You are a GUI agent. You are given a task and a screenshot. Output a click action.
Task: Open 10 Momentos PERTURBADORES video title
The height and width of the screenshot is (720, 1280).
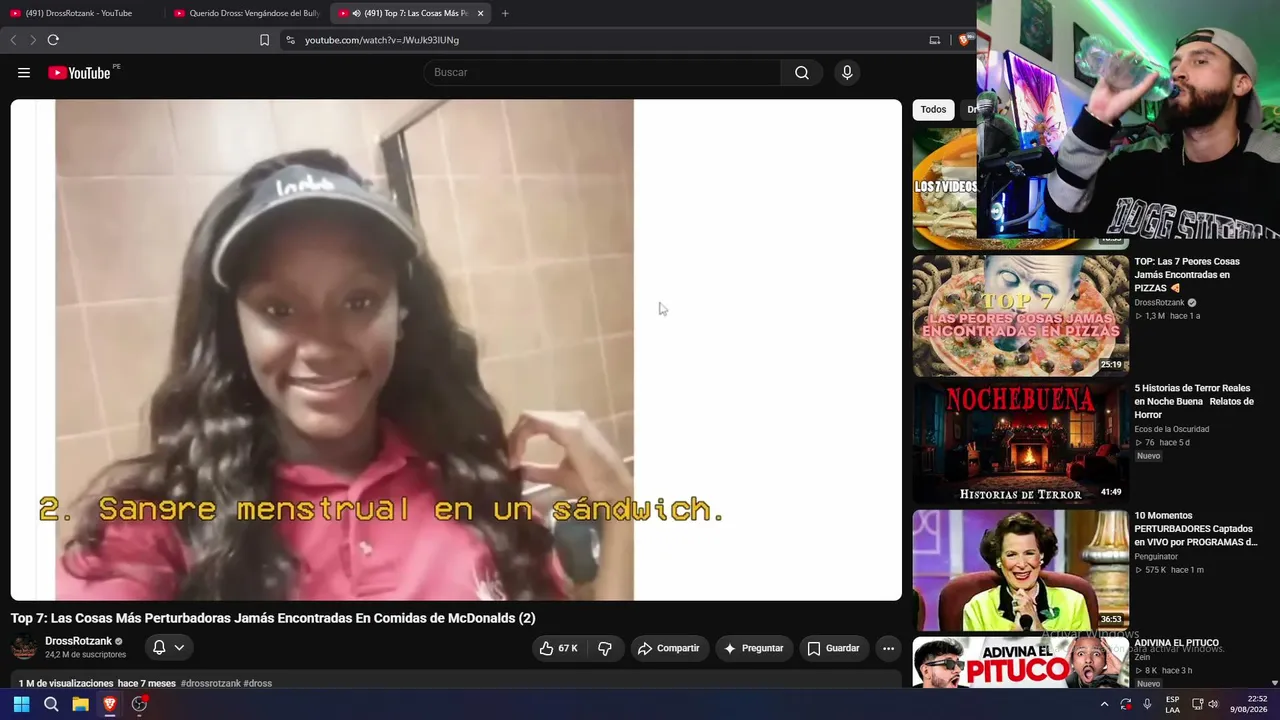pyautogui.click(x=1196, y=529)
